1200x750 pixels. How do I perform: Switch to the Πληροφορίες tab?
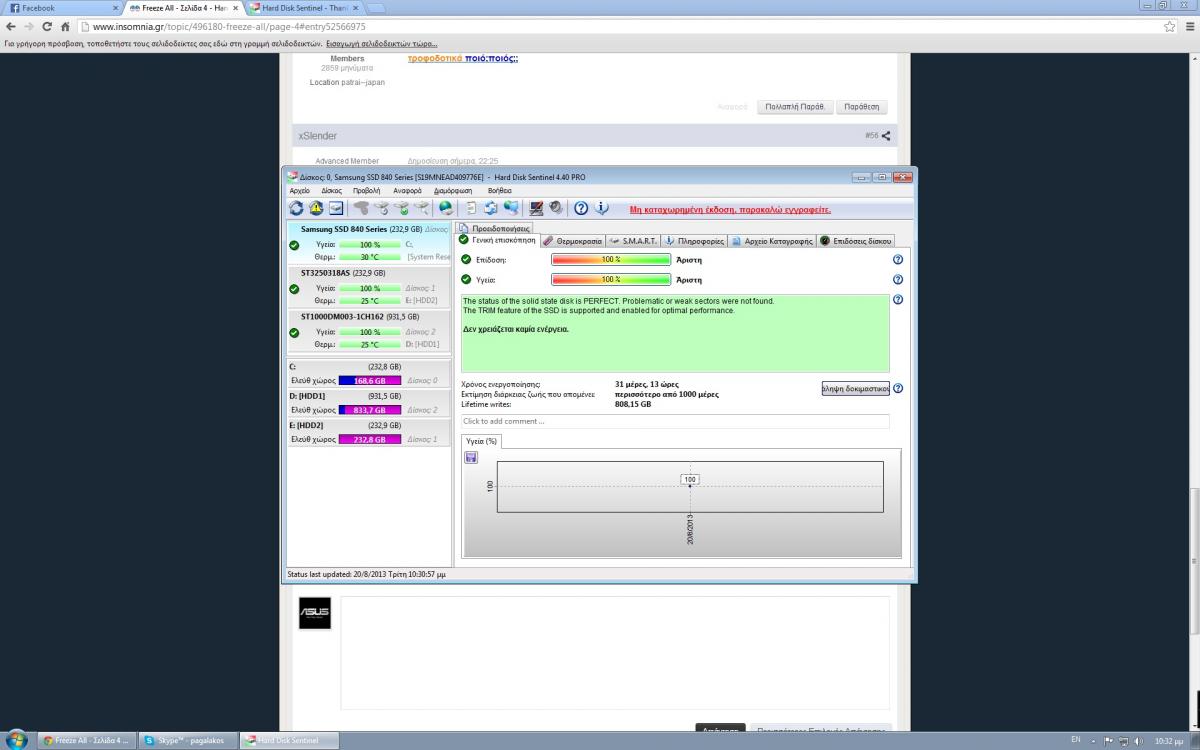pyautogui.click(x=694, y=241)
